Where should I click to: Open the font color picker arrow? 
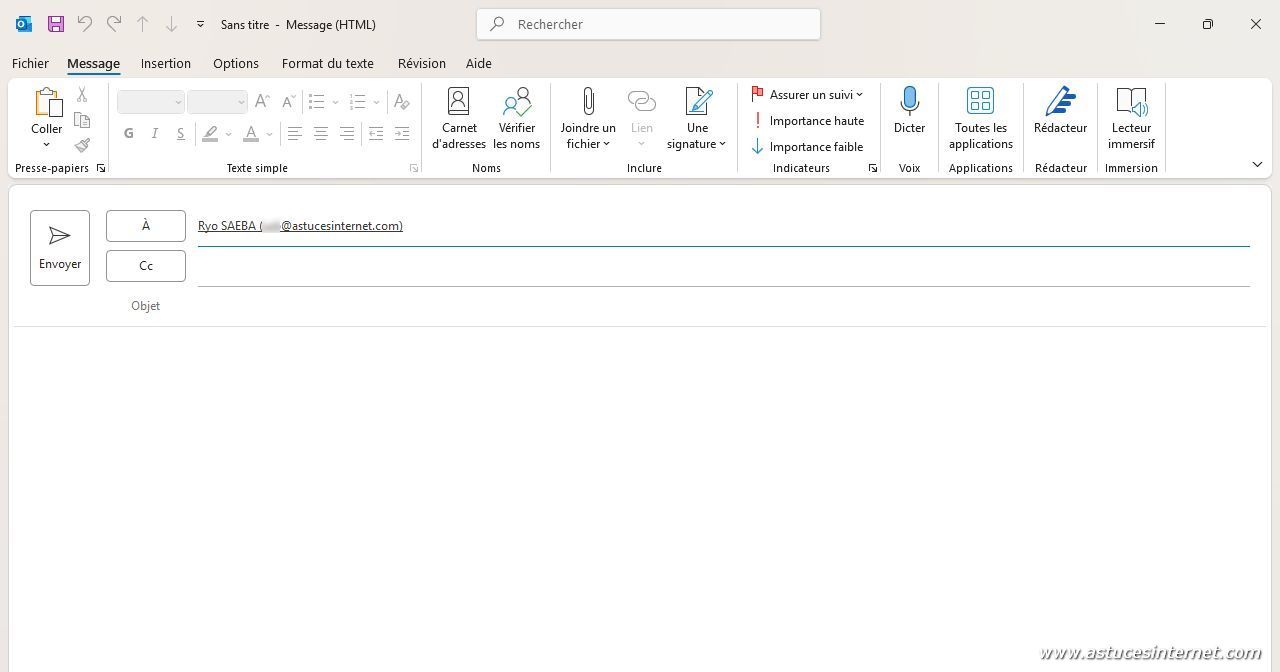click(x=270, y=134)
